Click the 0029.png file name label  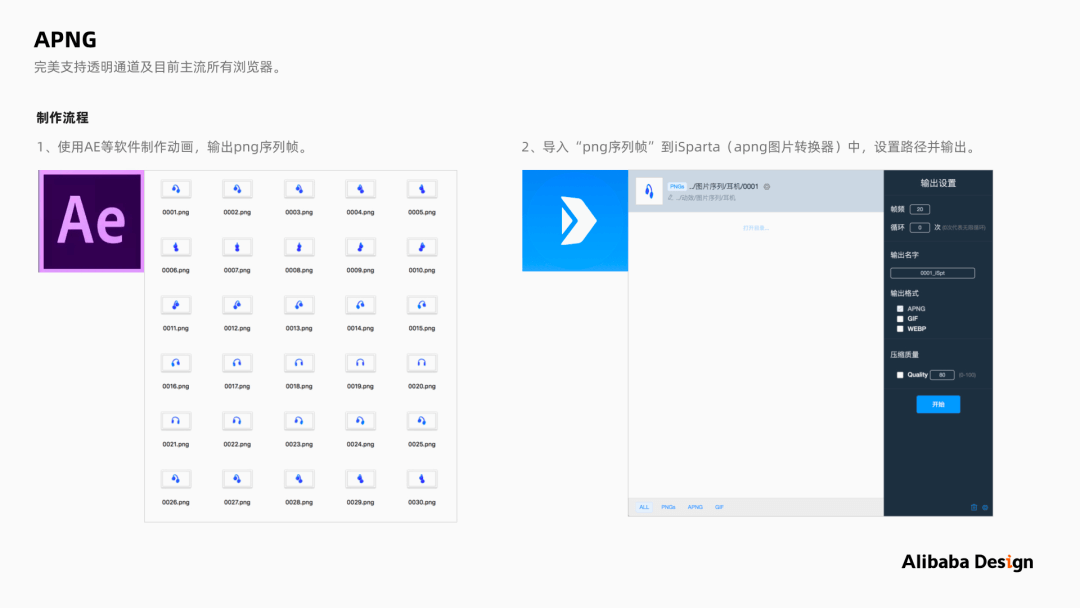360,503
